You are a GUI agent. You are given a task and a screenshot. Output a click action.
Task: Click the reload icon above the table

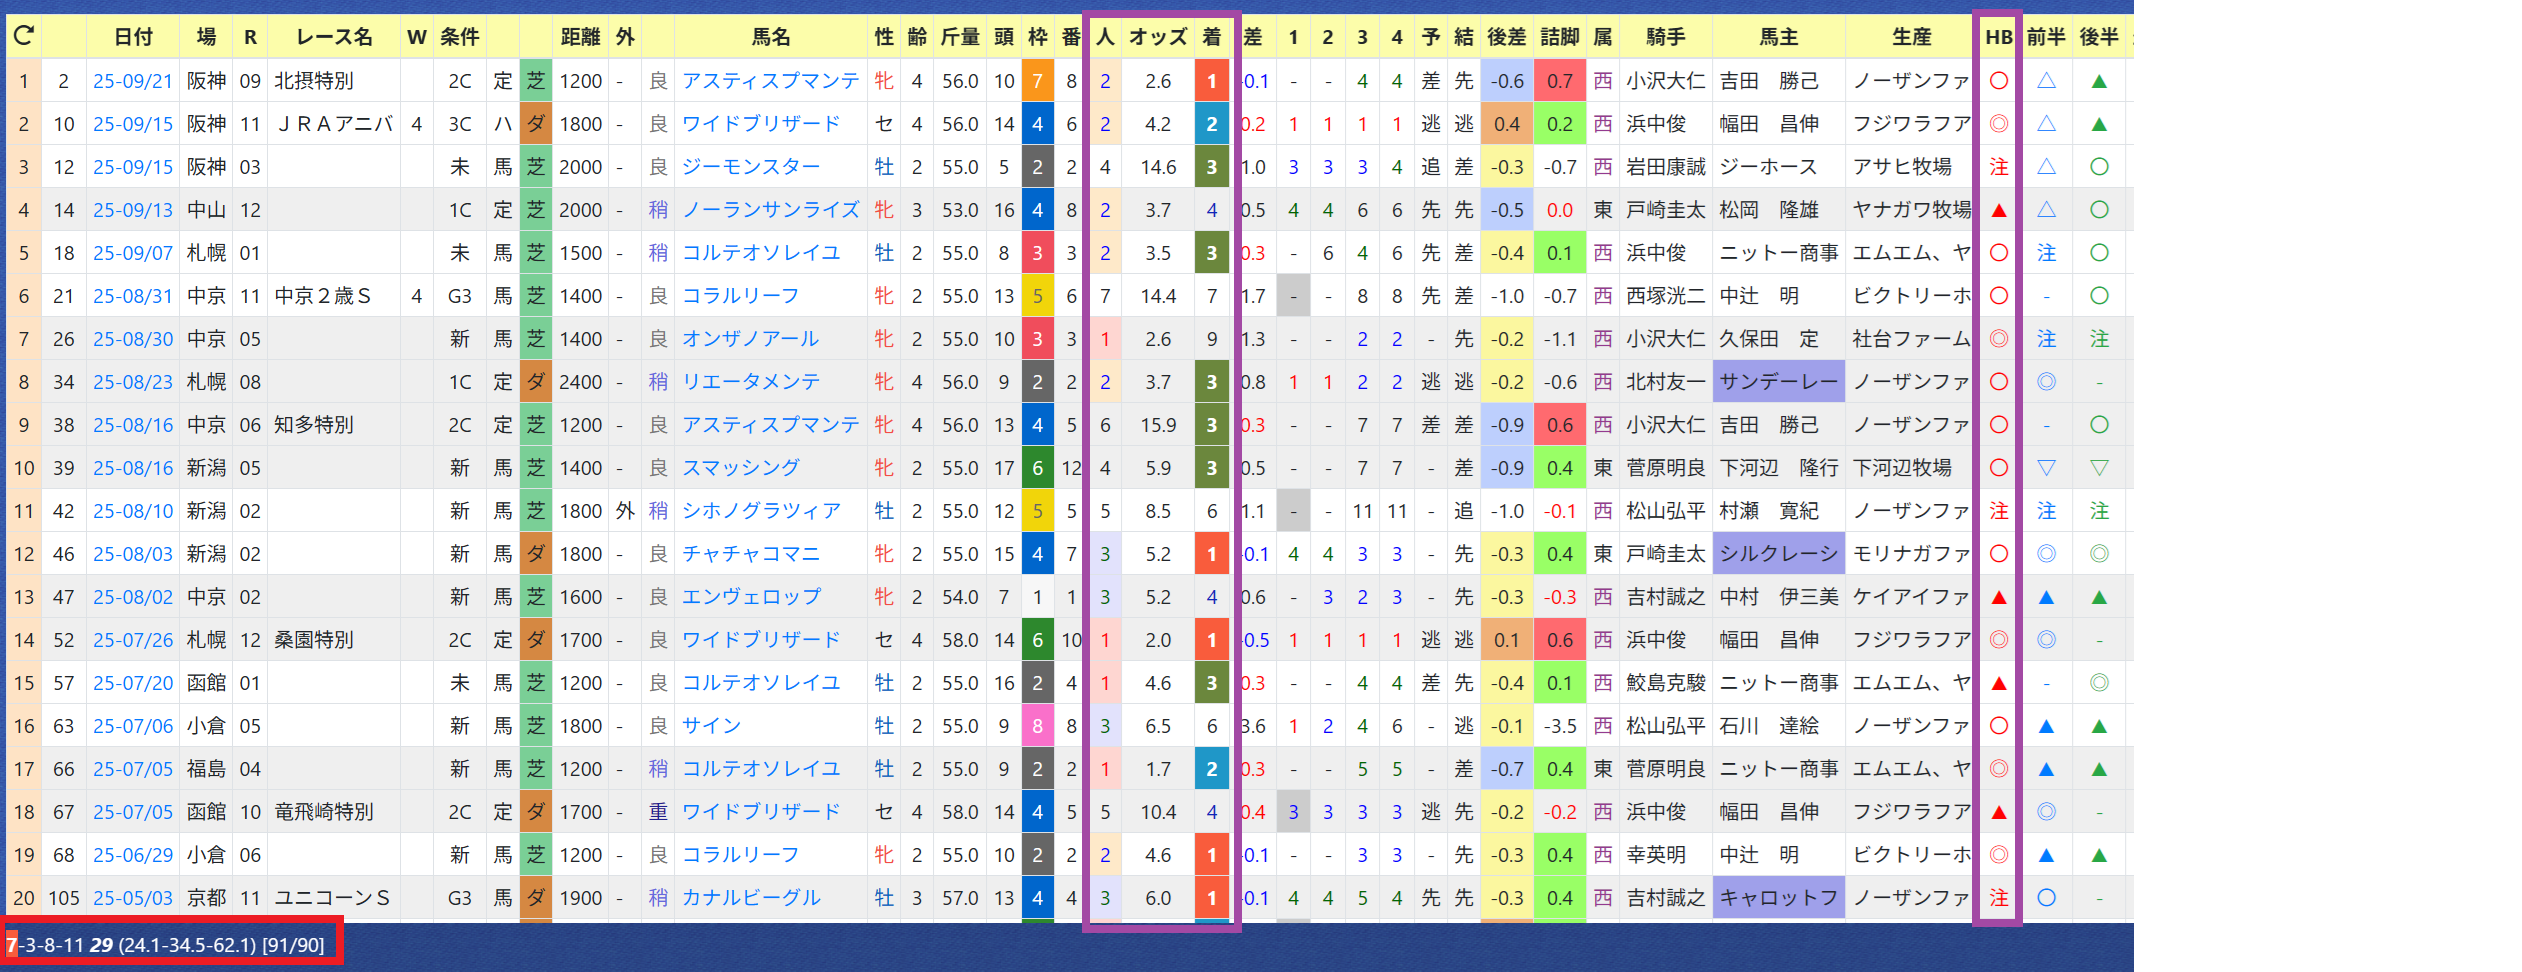tap(24, 37)
